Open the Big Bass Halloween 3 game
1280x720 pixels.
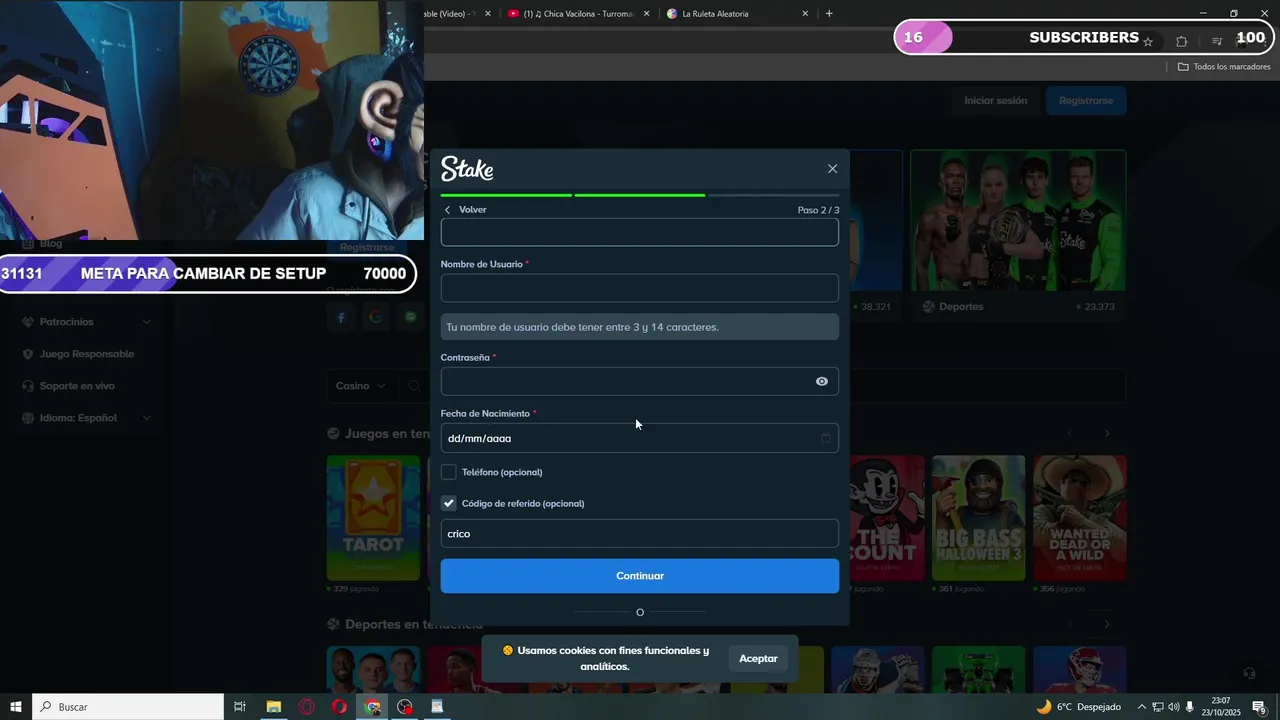(x=978, y=518)
